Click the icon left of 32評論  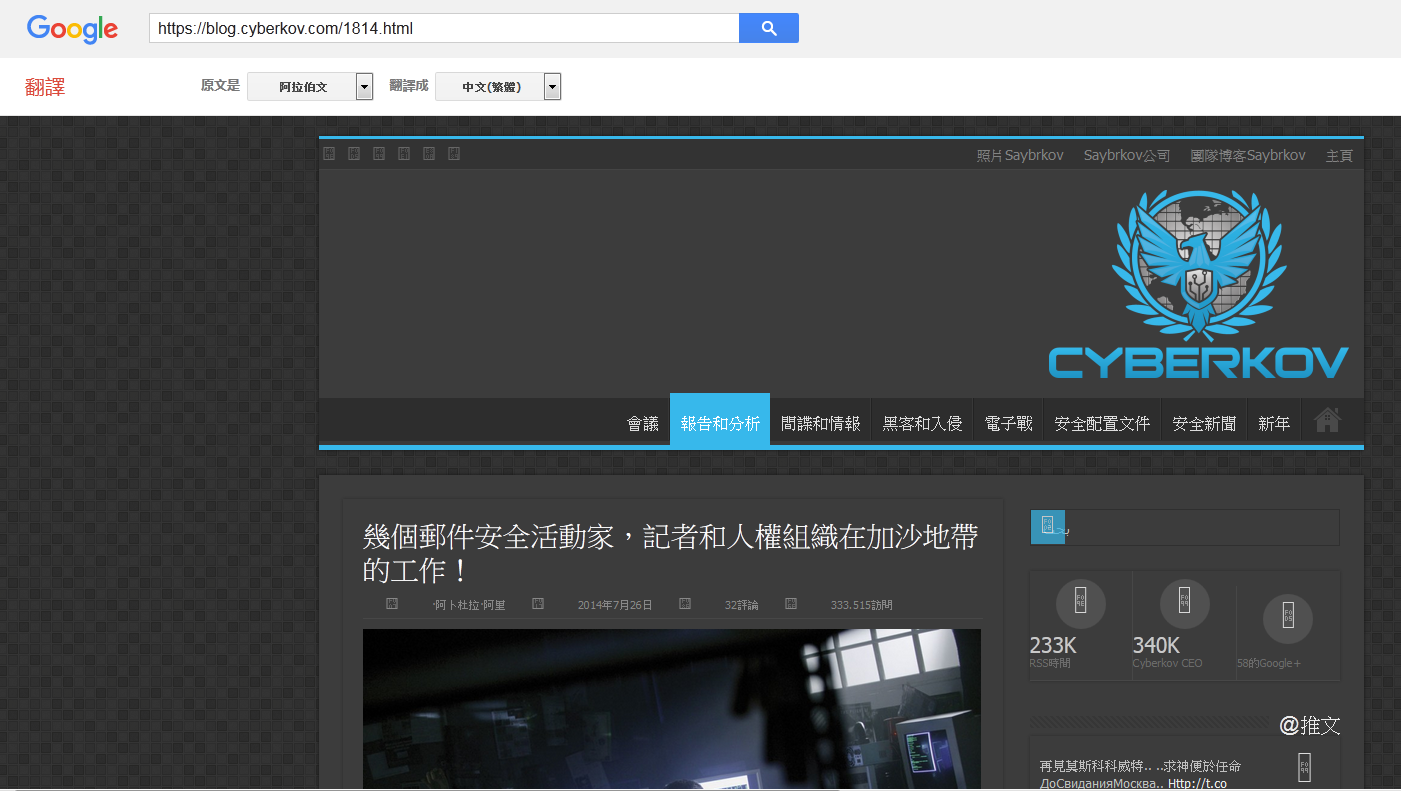(685, 604)
